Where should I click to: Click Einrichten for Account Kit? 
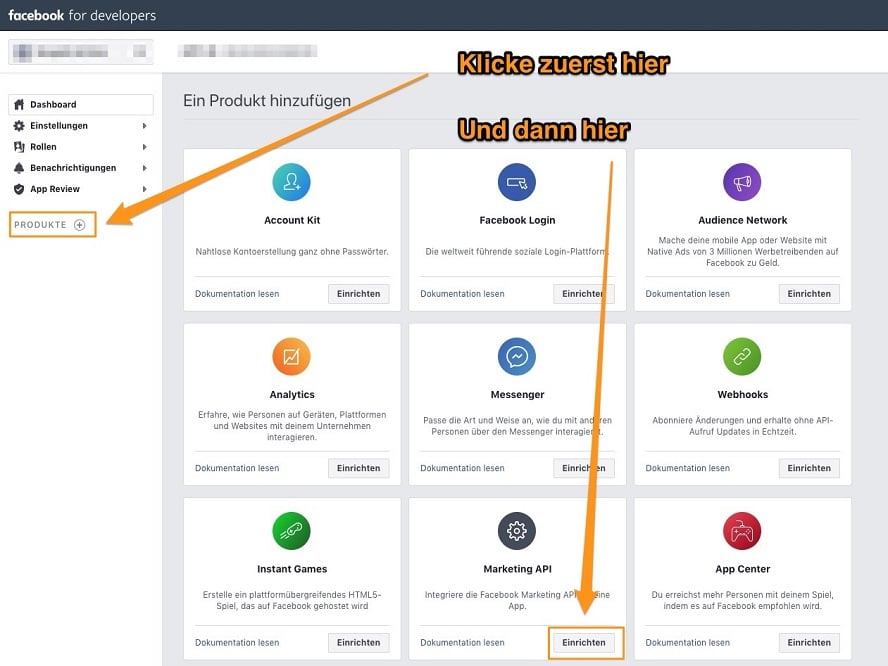pyautogui.click(x=358, y=294)
